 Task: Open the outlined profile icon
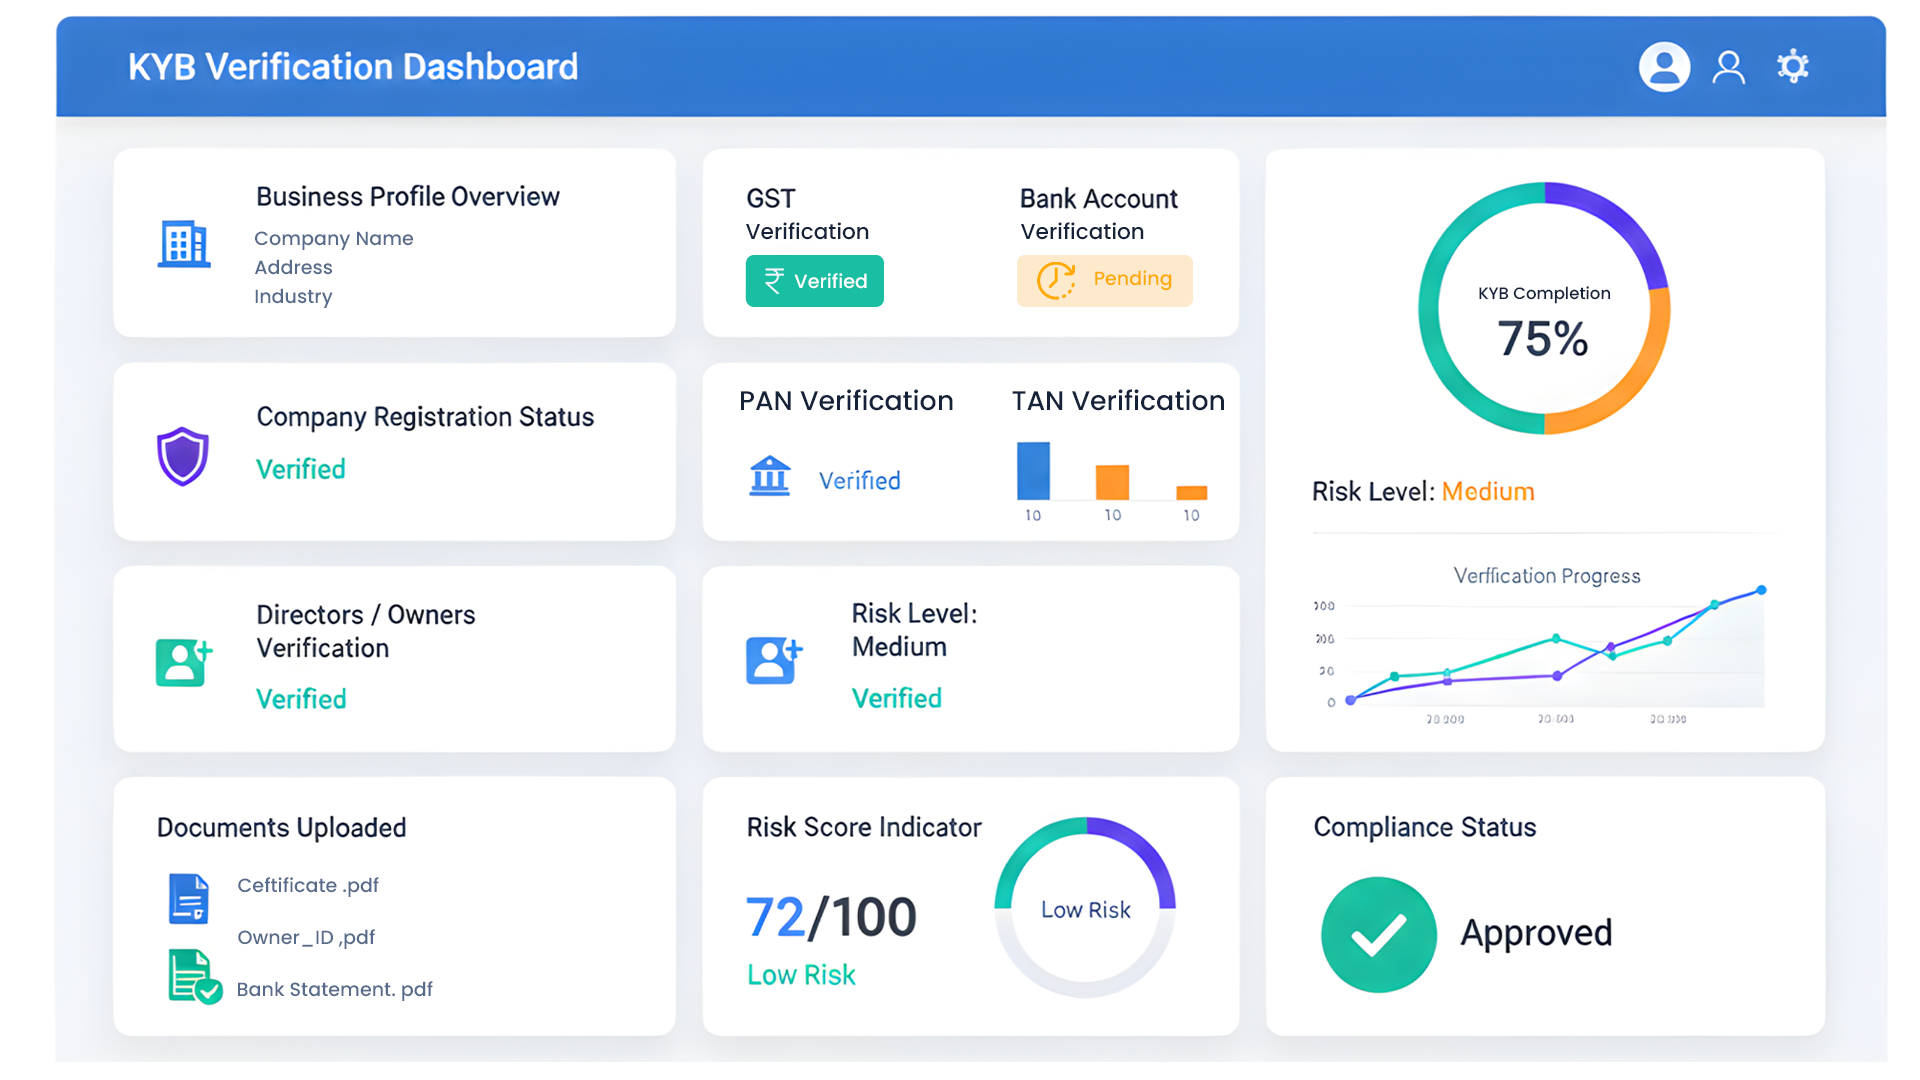click(x=1728, y=67)
